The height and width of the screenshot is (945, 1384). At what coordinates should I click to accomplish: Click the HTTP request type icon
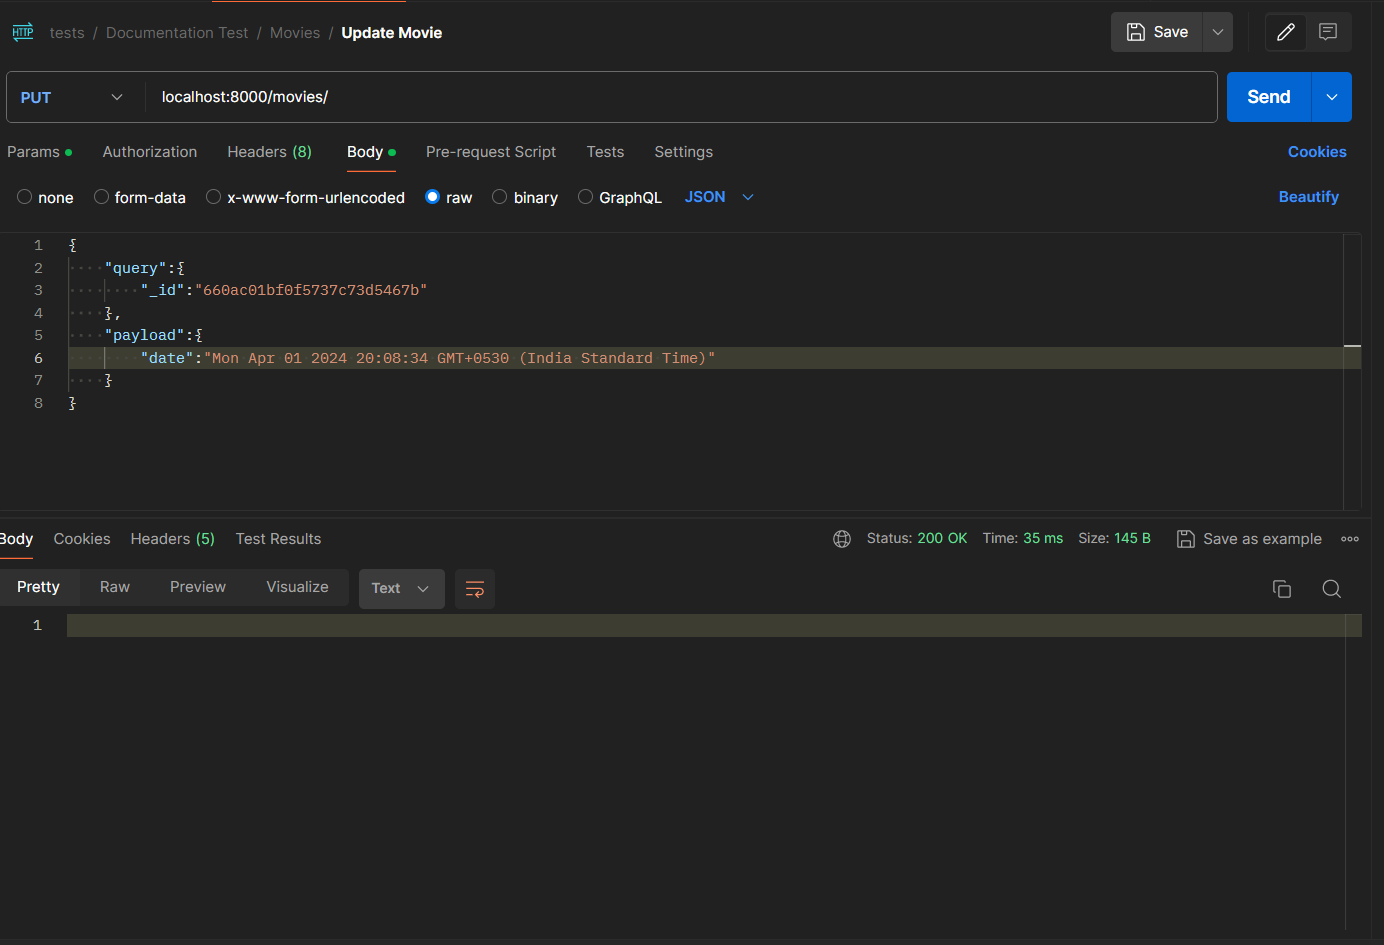pyautogui.click(x=23, y=32)
